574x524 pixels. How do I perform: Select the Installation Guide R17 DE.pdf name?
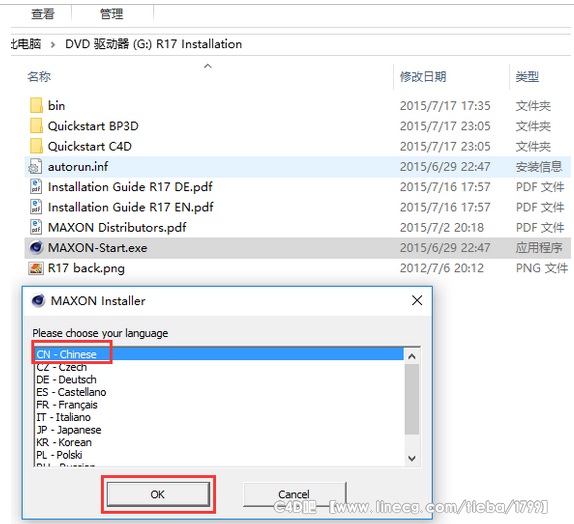(130, 187)
